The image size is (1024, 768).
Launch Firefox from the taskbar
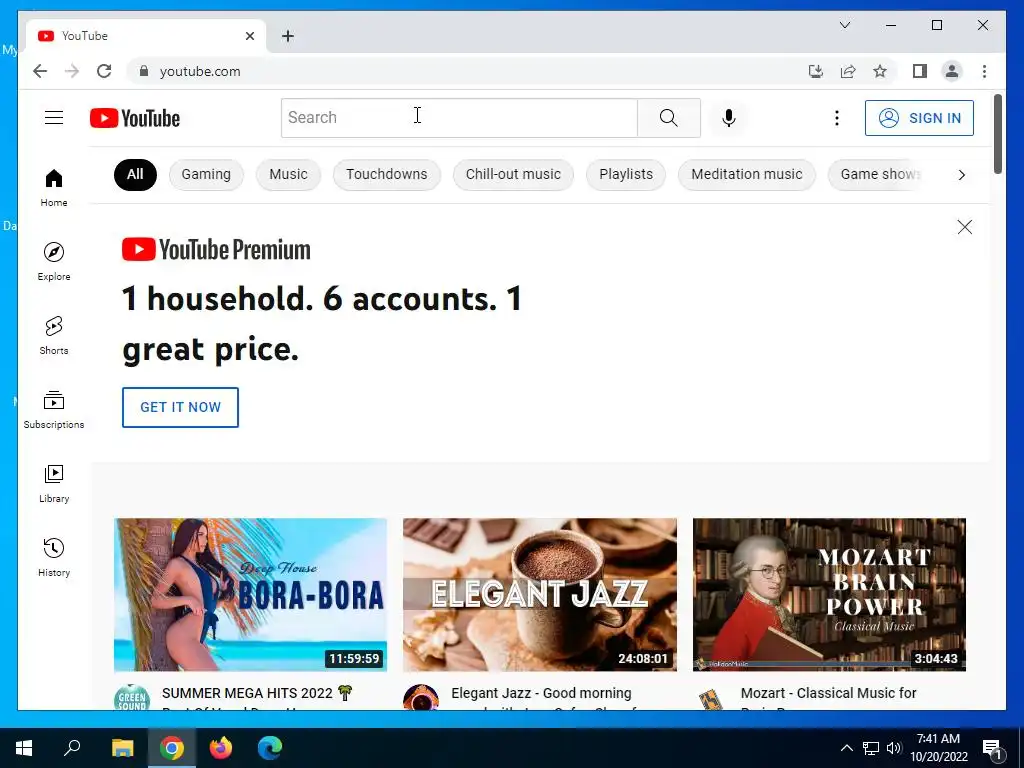(221, 748)
